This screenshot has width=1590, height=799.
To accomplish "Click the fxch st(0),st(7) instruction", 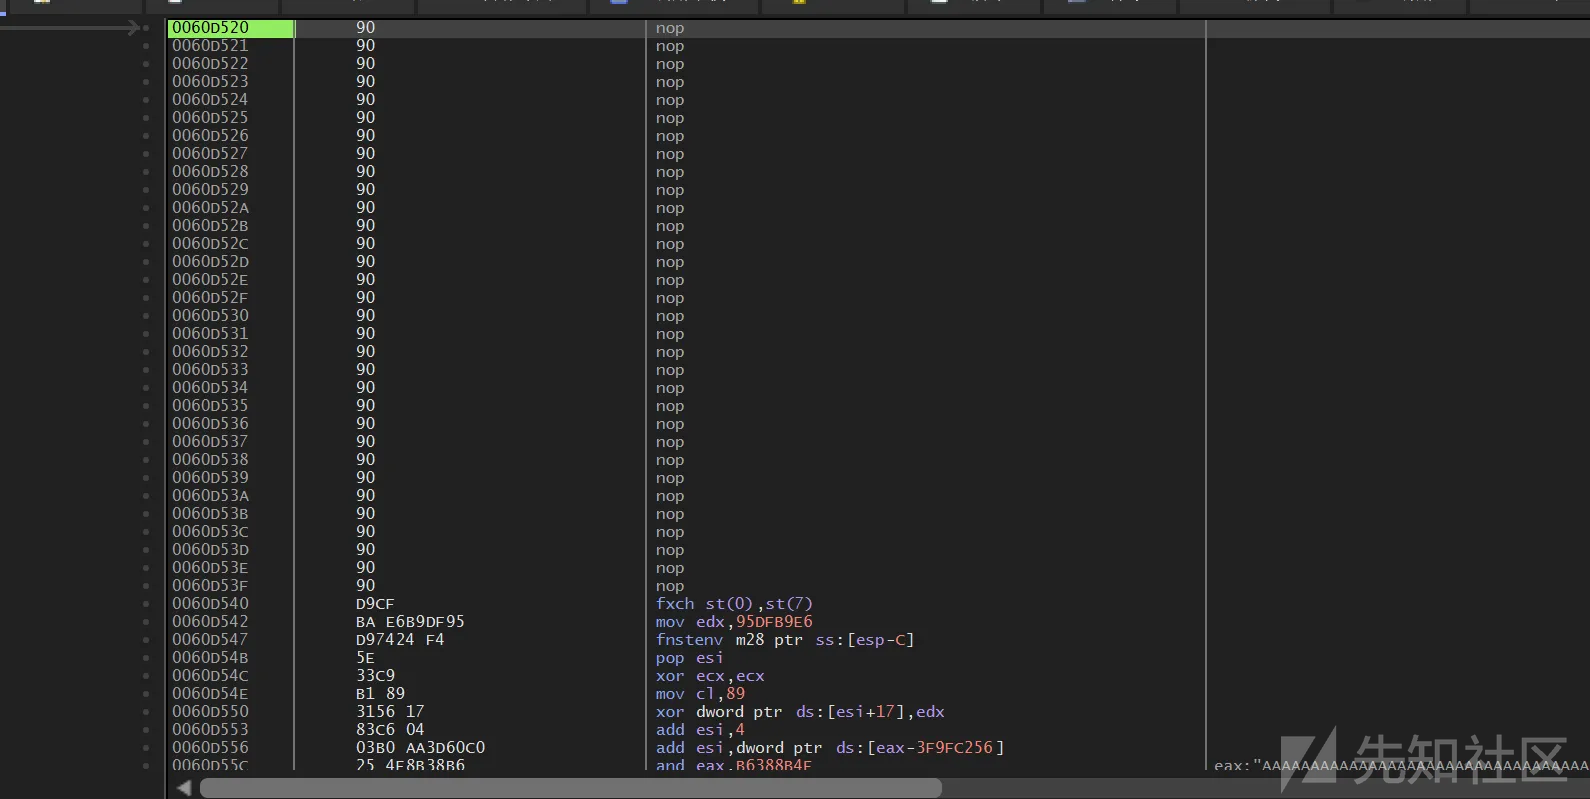I will (734, 604).
